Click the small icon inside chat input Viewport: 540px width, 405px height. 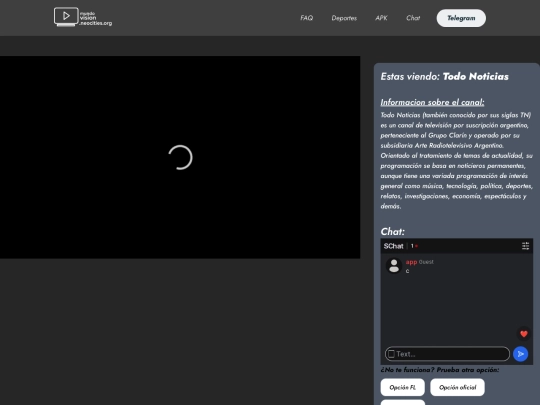click(x=391, y=354)
